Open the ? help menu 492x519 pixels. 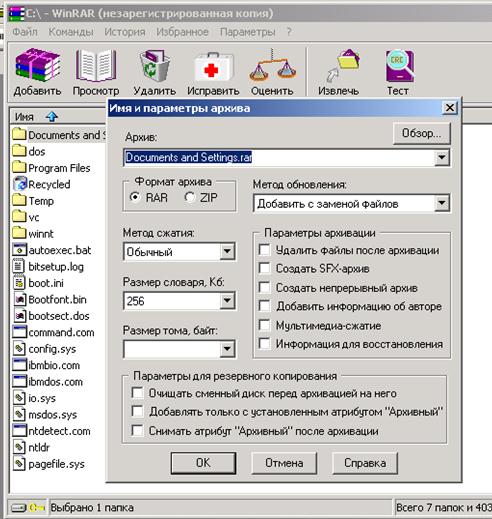point(289,32)
